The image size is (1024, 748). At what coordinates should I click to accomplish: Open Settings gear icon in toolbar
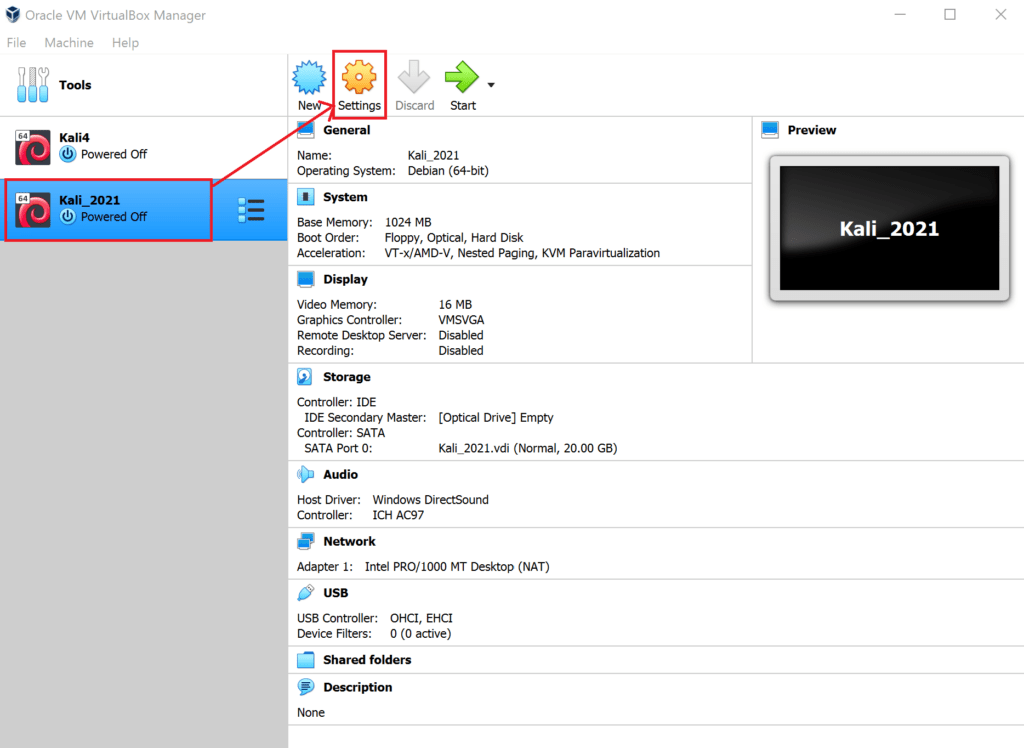tap(359, 77)
